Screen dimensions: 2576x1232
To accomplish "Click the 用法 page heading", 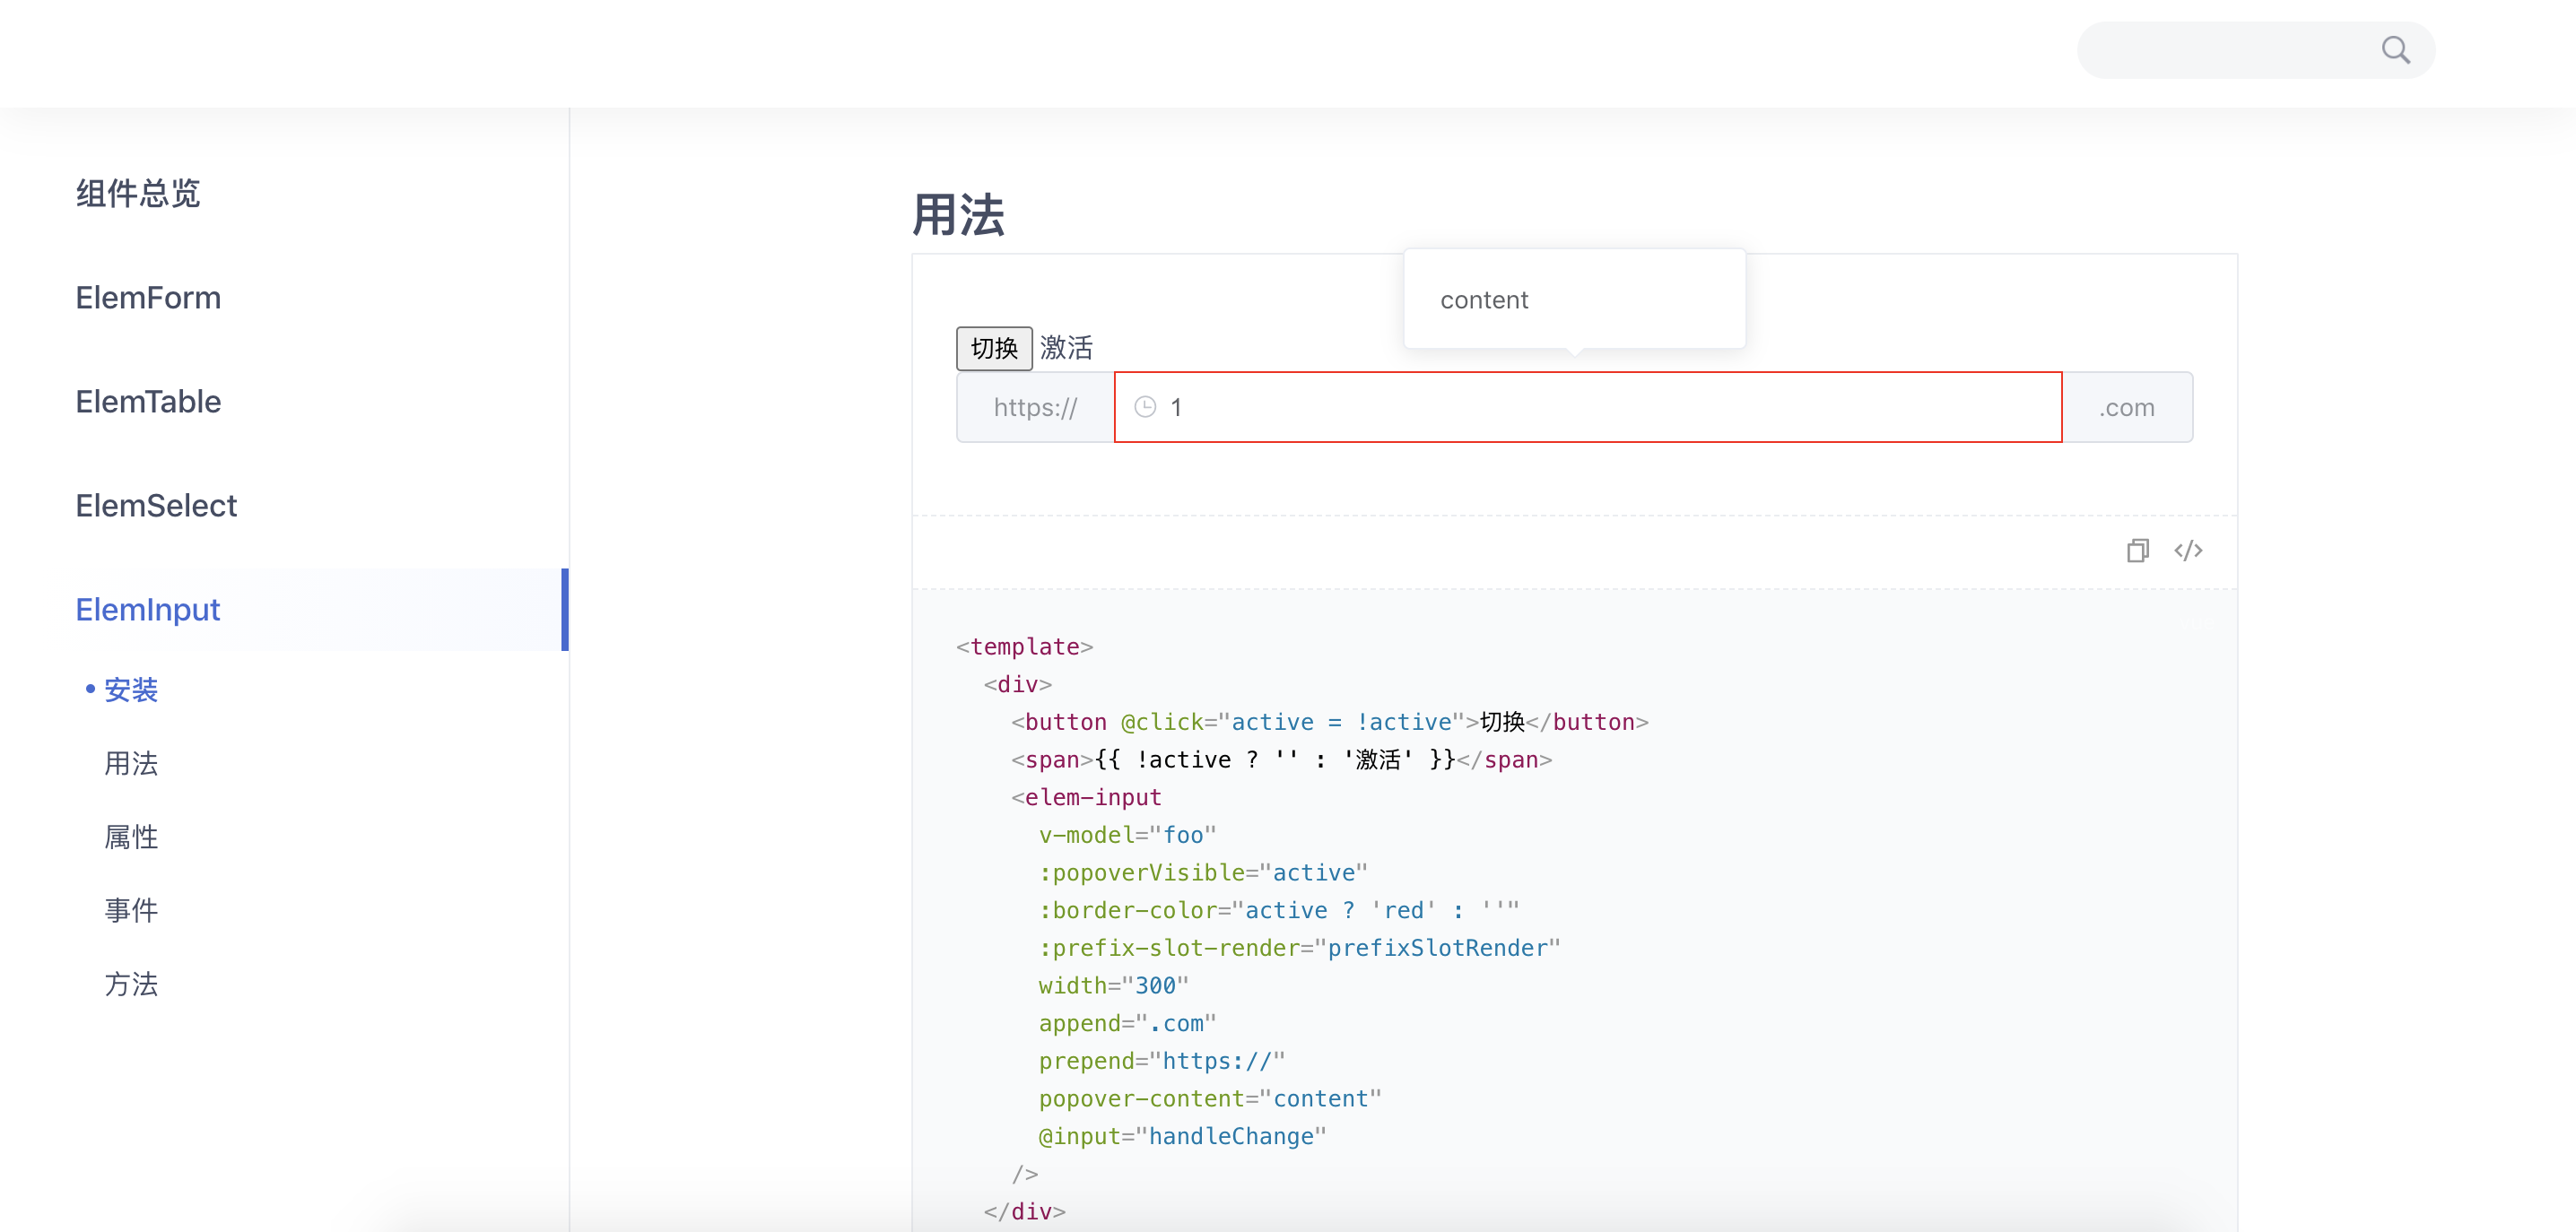I will 958,215.
